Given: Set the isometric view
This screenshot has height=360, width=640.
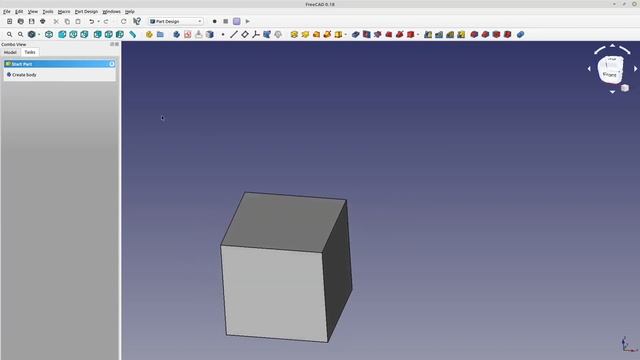Looking at the screenshot, I should click(49, 35).
